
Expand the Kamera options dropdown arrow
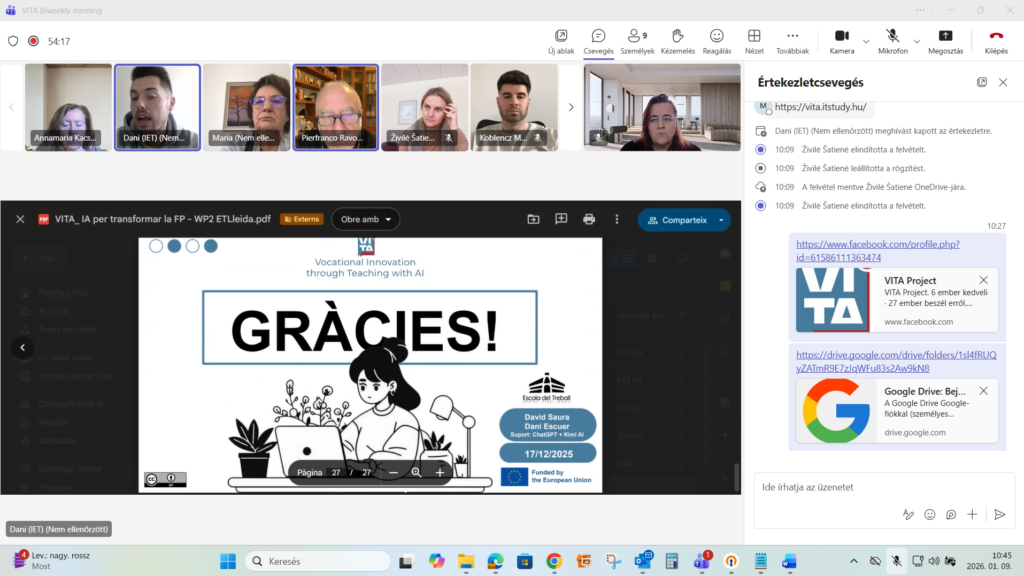click(866, 41)
